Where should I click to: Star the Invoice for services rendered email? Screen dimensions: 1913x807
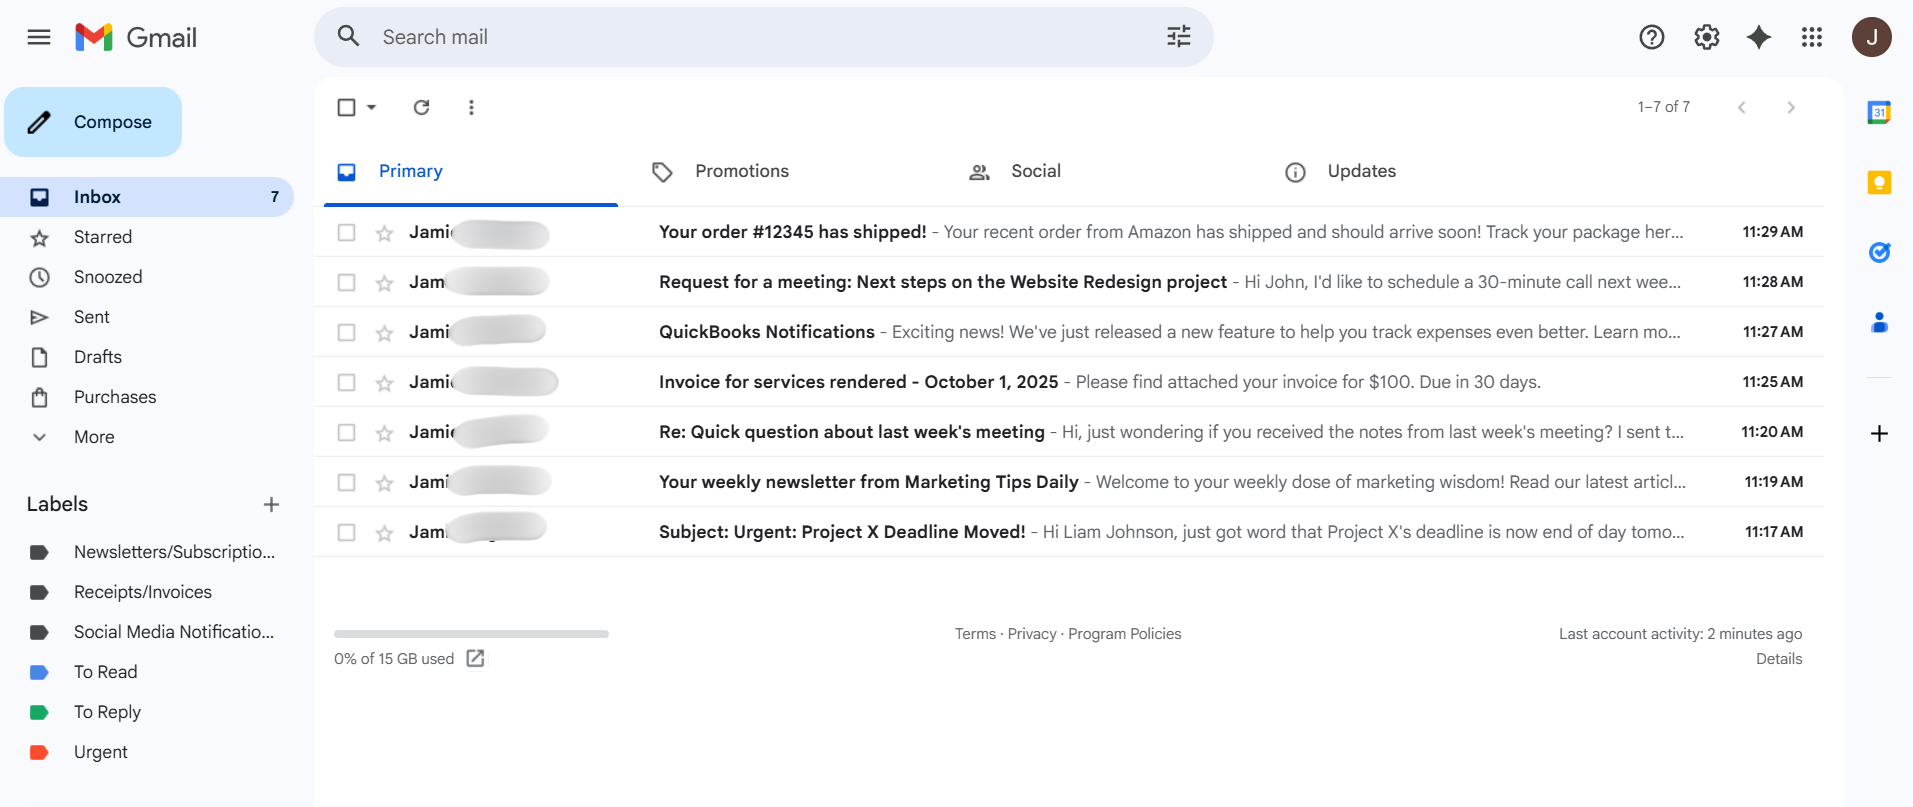(384, 383)
